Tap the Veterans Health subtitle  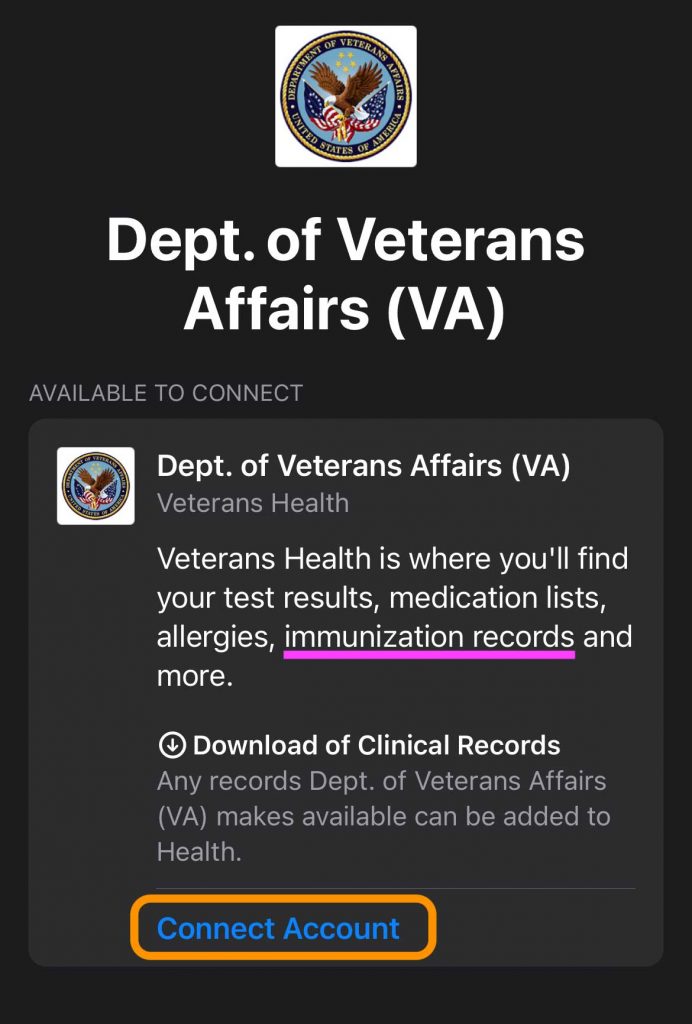[x=253, y=503]
